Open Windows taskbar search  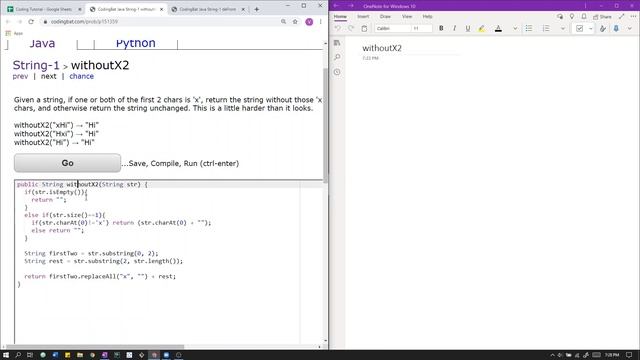pos(18,355)
